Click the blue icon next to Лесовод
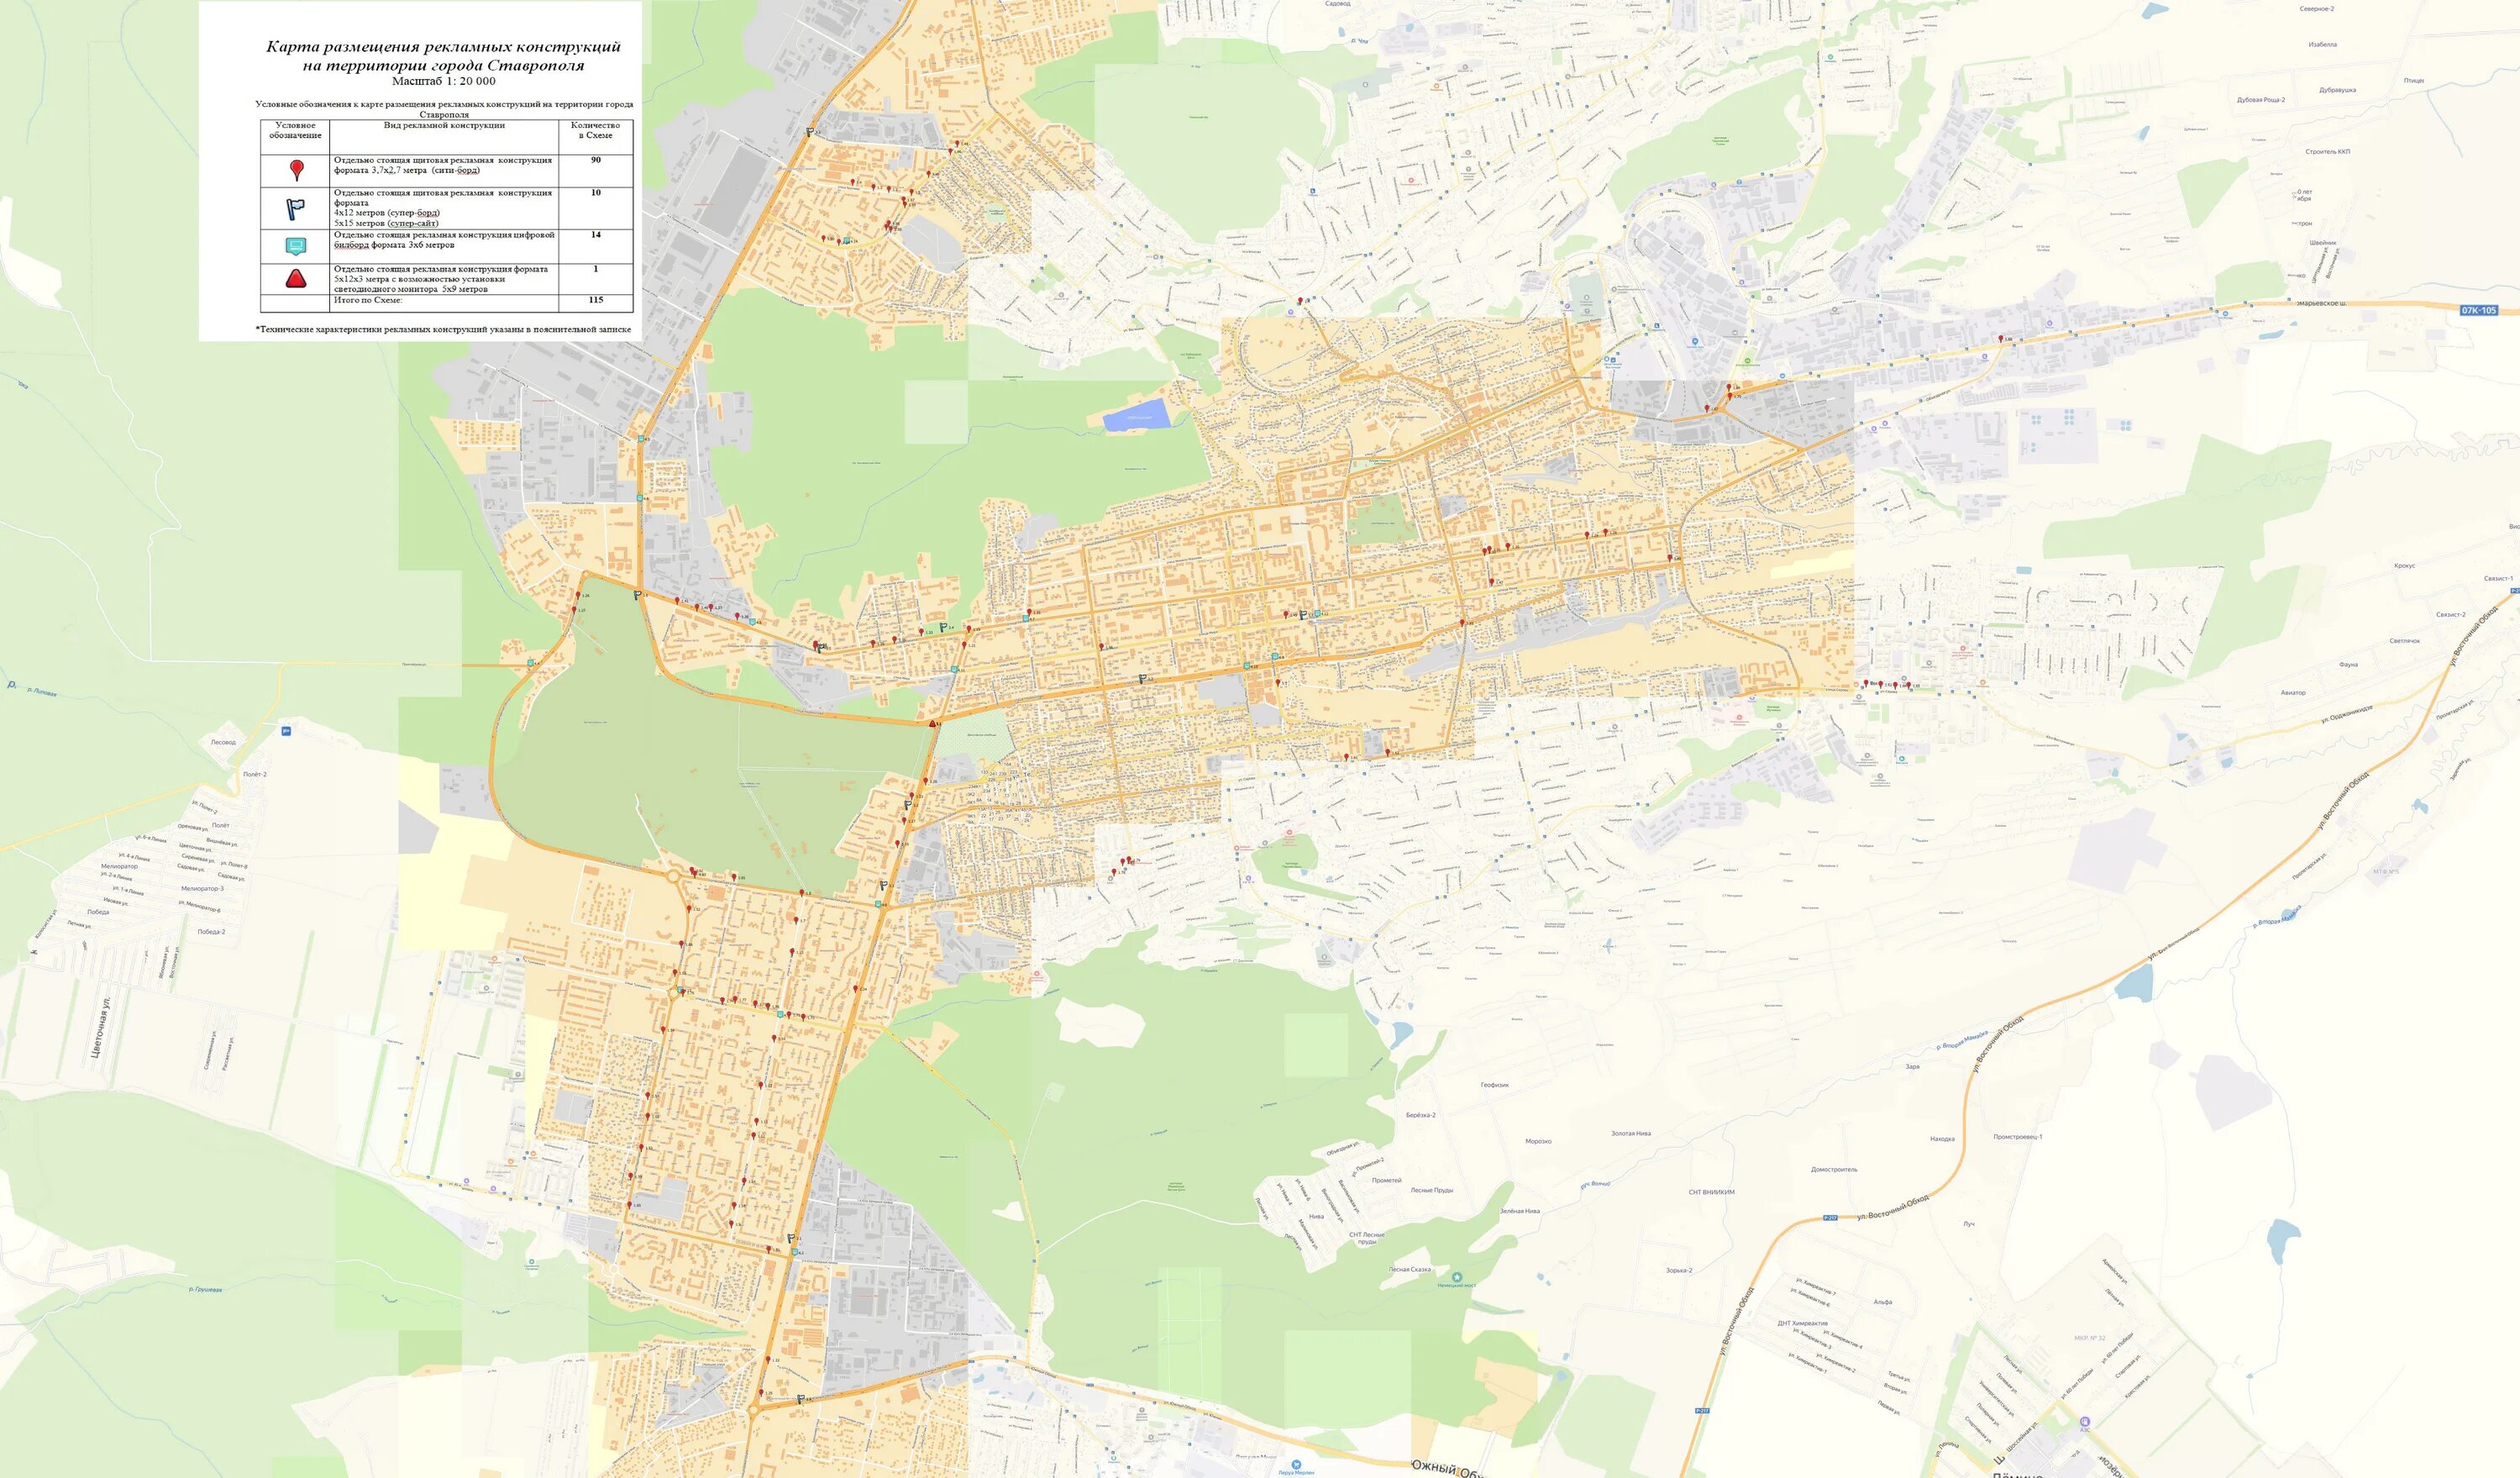The height and width of the screenshot is (1478, 2520). click(x=287, y=731)
